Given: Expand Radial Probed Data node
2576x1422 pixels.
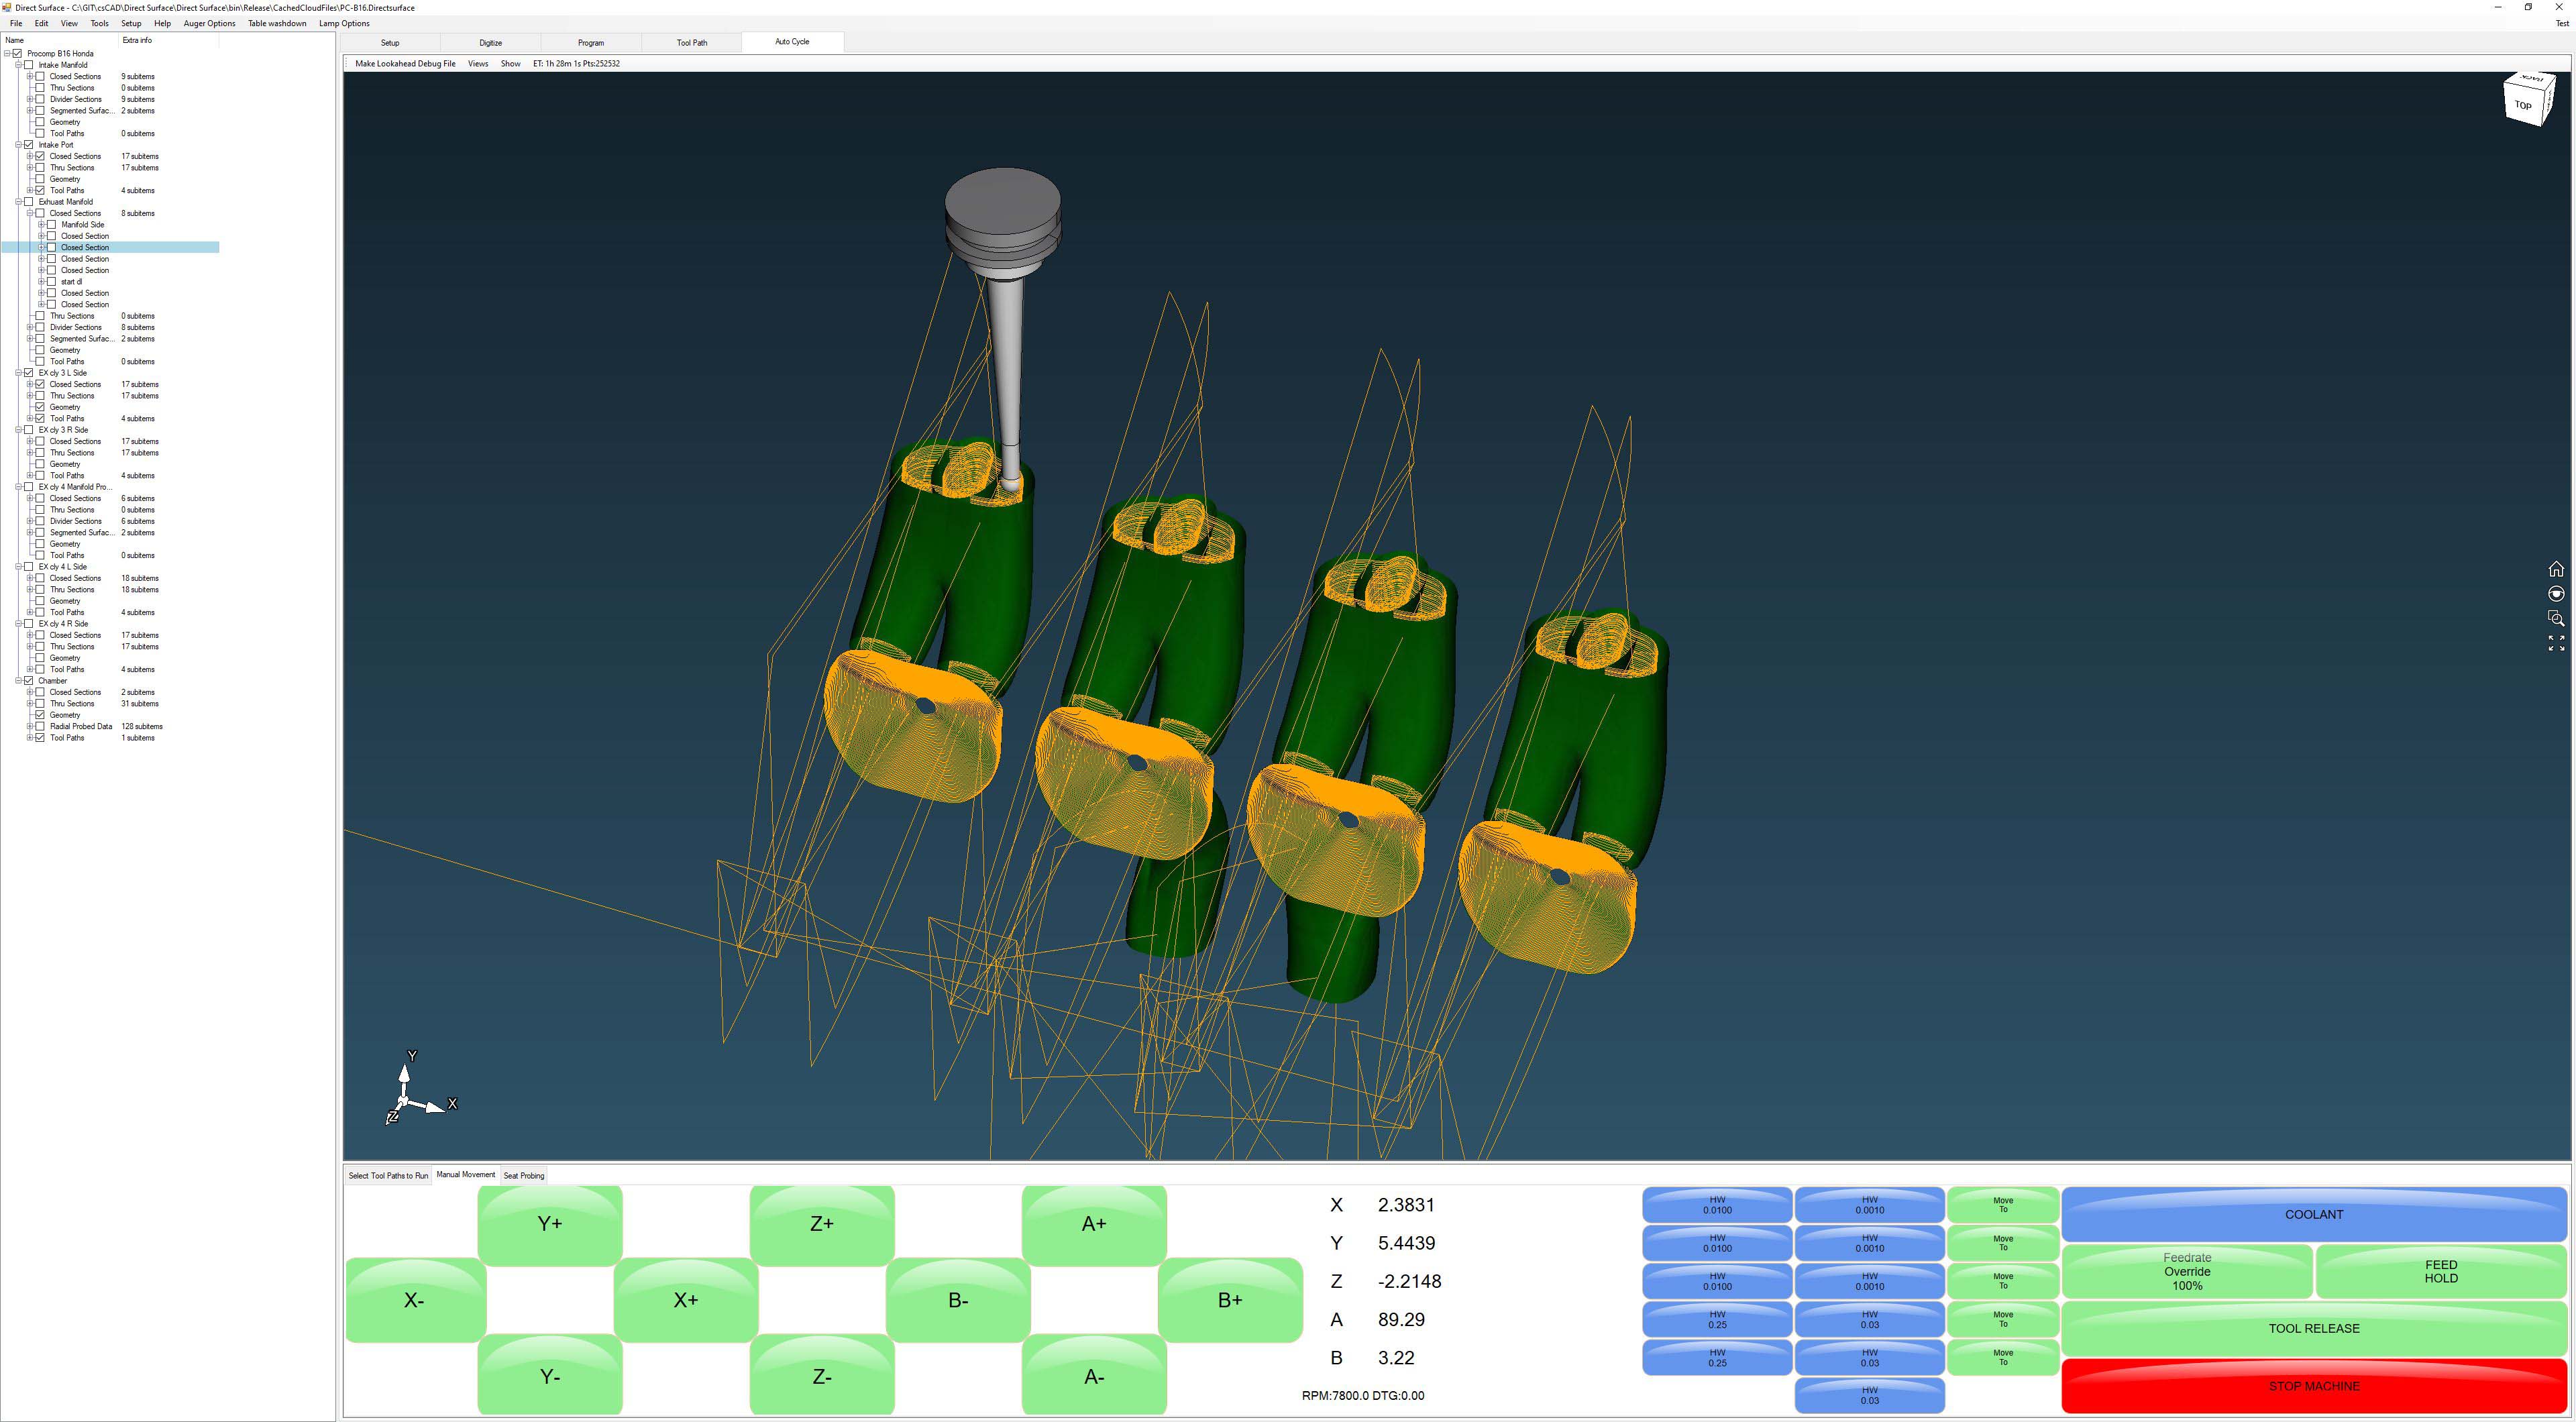Looking at the screenshot, I should [29, 727].
